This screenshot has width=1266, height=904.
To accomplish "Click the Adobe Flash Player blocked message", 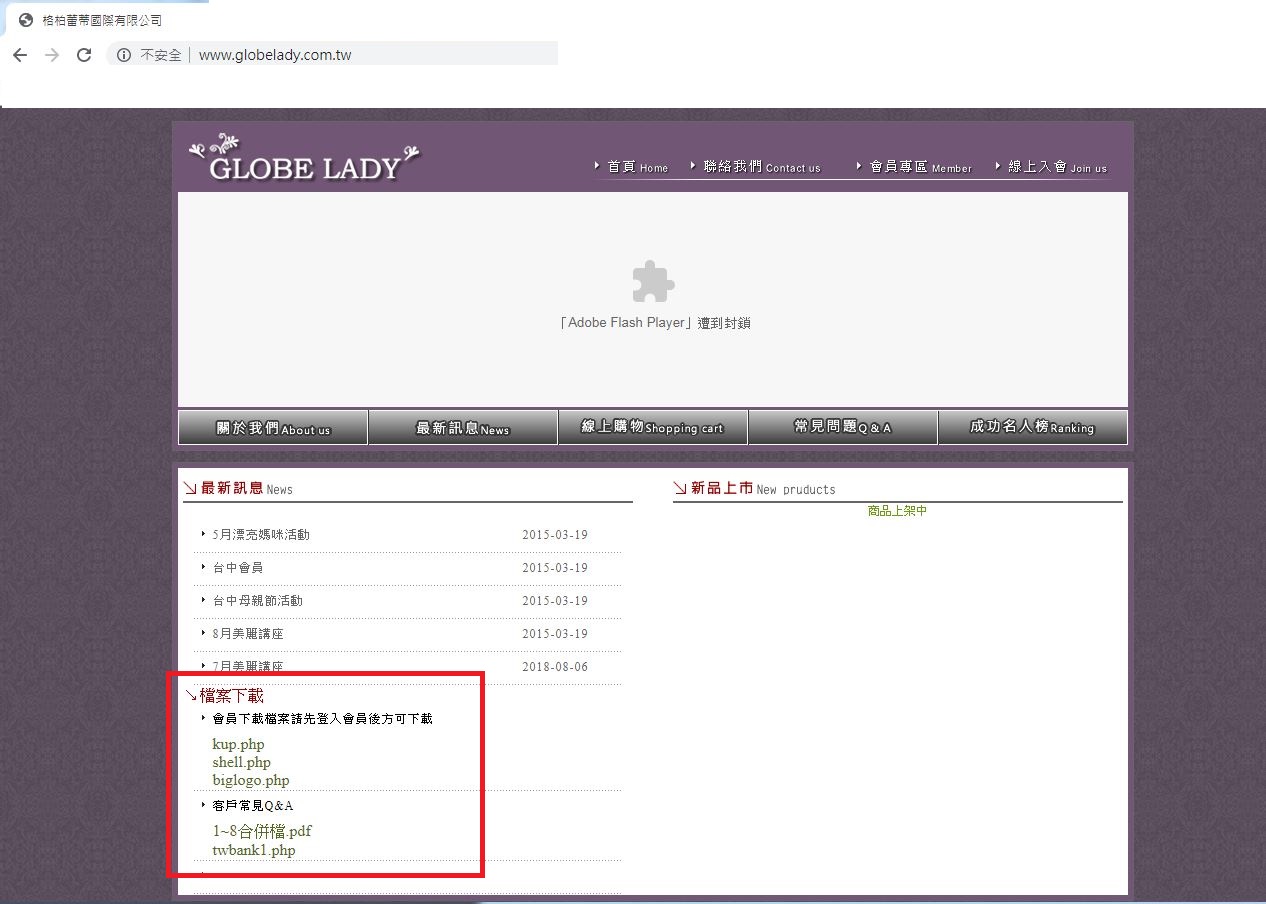I will pos(655,323).
